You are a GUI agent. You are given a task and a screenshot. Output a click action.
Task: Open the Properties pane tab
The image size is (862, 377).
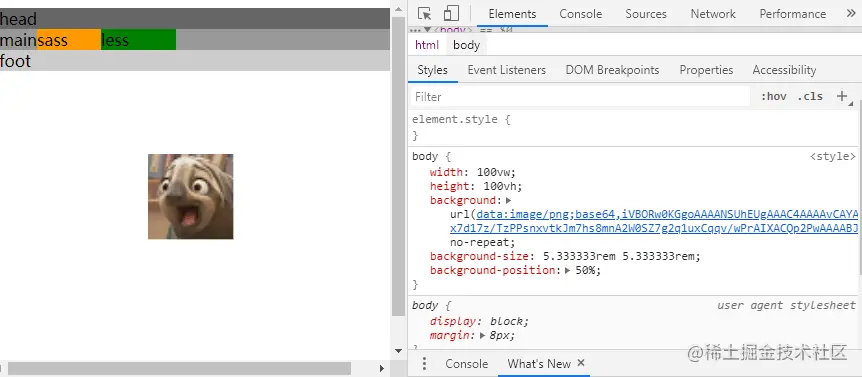[x=706, y=70]
